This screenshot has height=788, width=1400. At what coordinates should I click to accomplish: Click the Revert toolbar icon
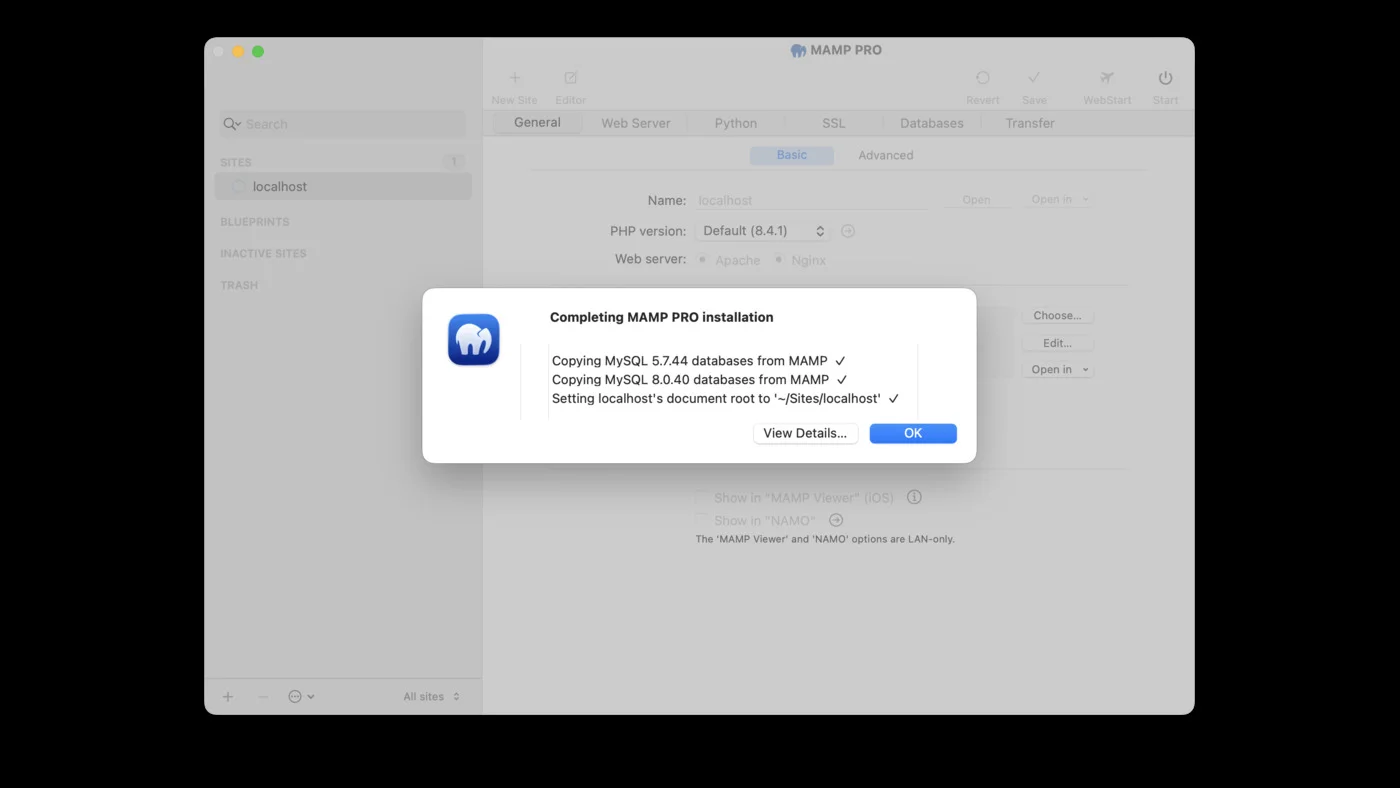tap(983, 78)
